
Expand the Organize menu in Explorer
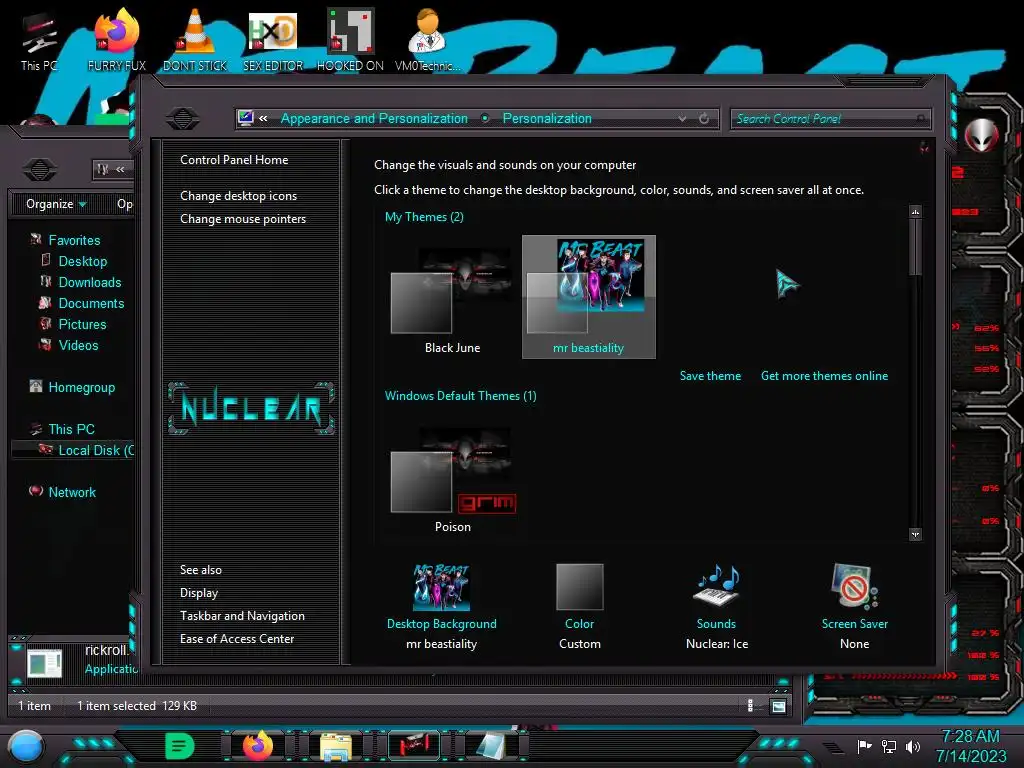pyautogui.click(x=56, y=204)
